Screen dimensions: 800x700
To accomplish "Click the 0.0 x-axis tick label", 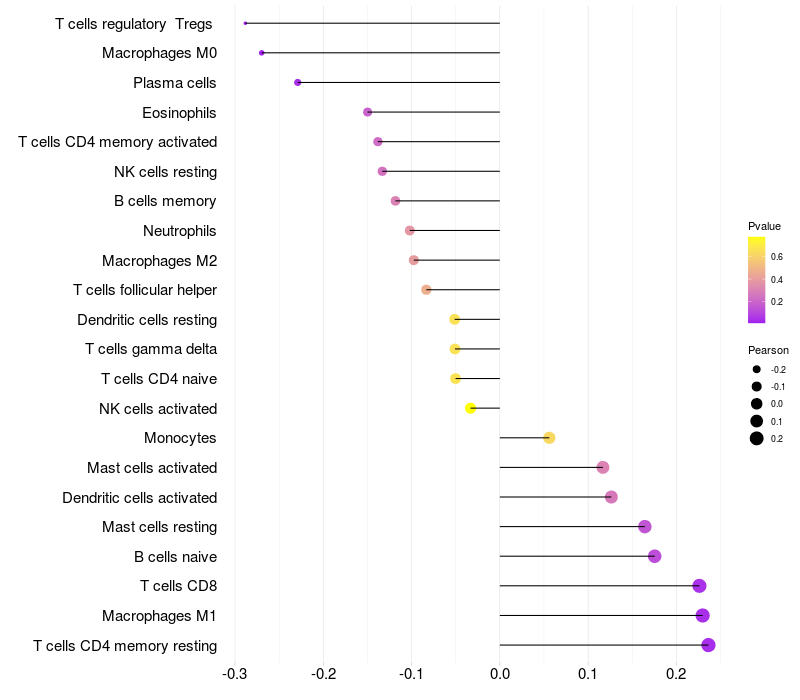I will point(500,675).
